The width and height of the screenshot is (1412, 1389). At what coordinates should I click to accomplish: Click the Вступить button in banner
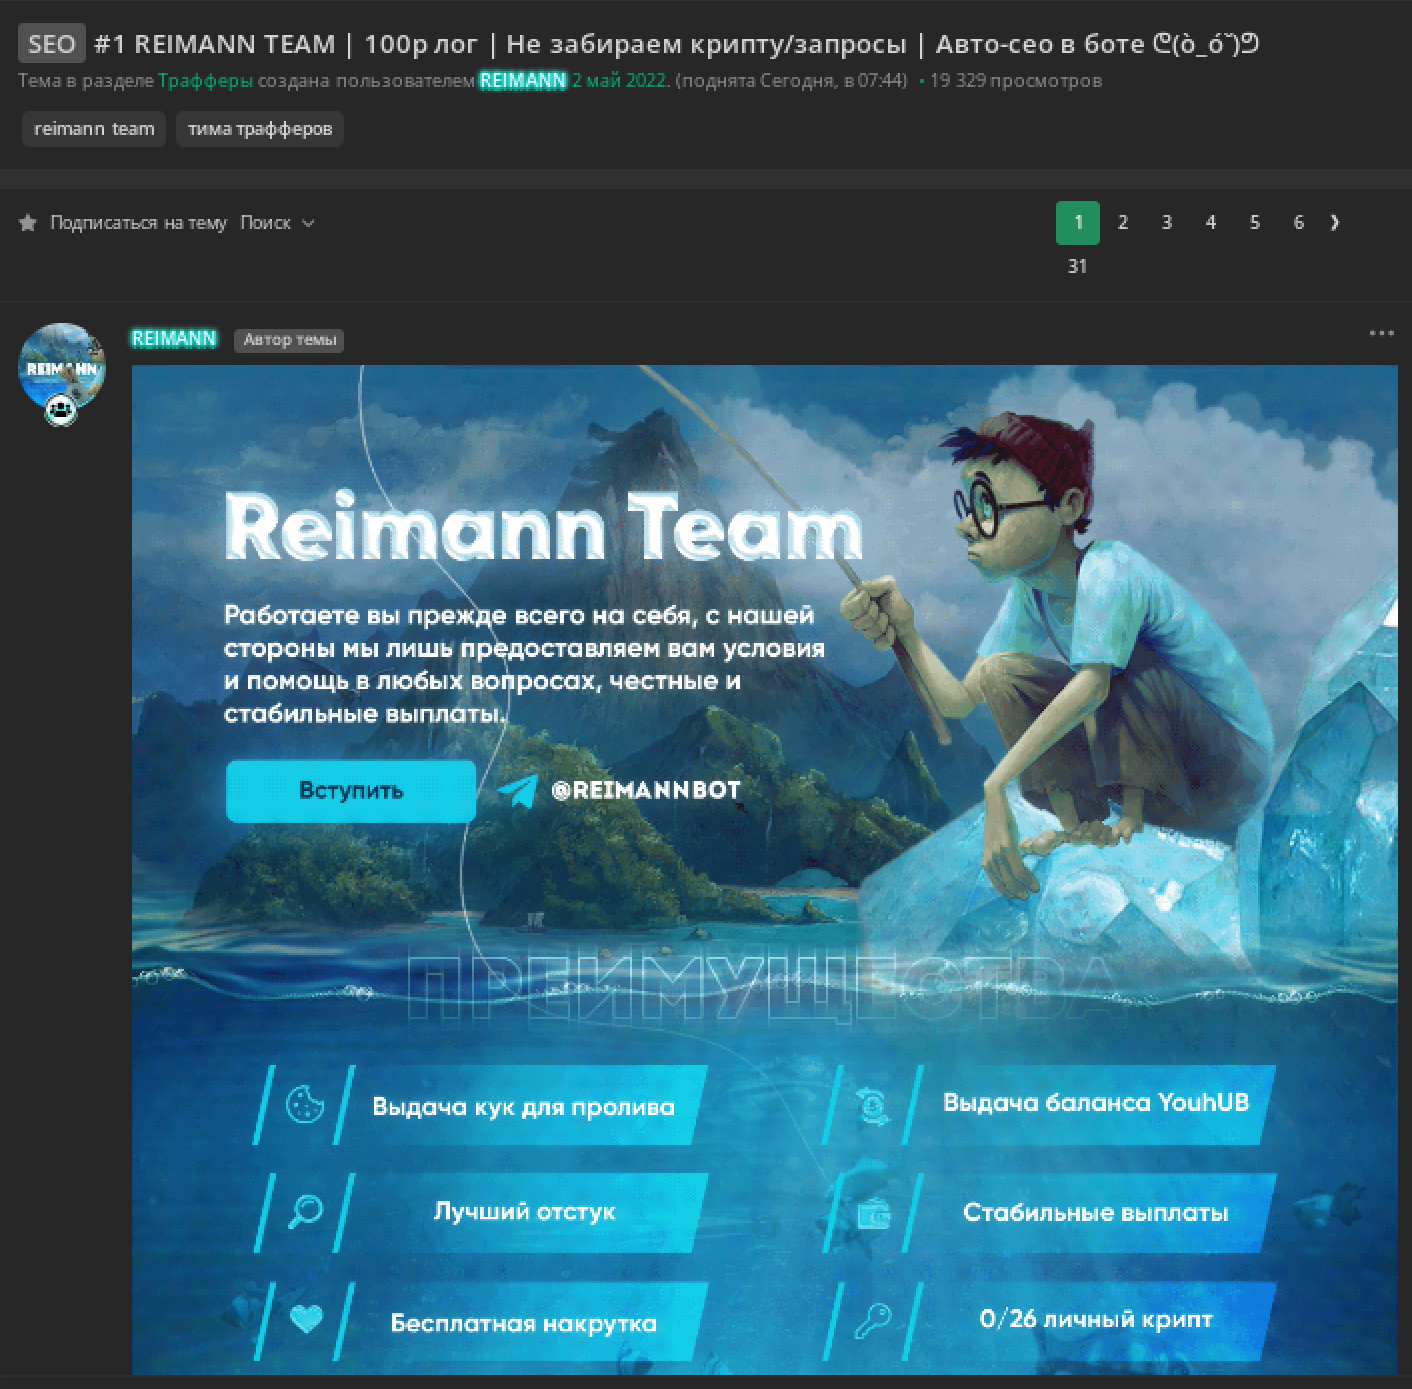point(351,791)
